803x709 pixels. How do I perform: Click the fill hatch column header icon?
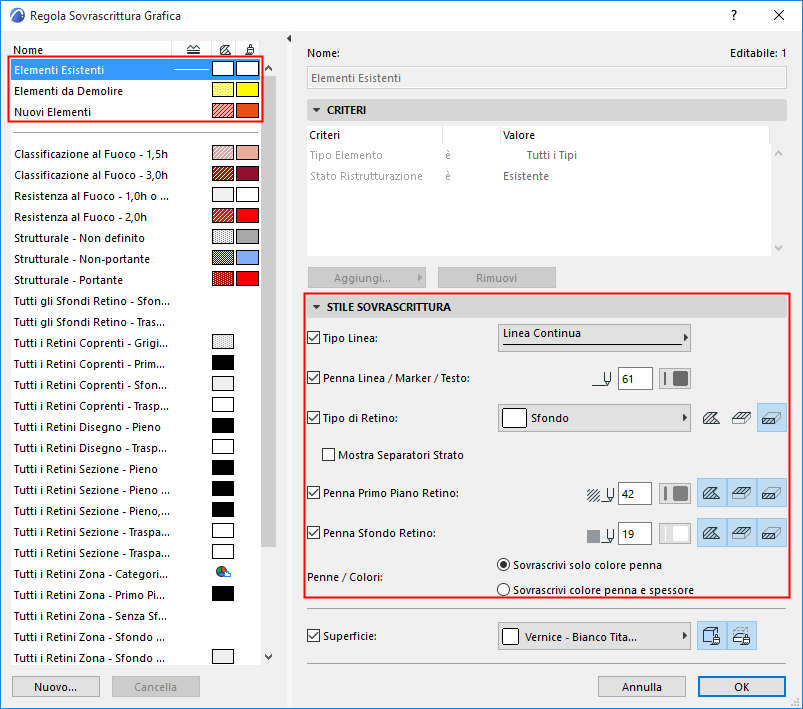pos(225,50)
